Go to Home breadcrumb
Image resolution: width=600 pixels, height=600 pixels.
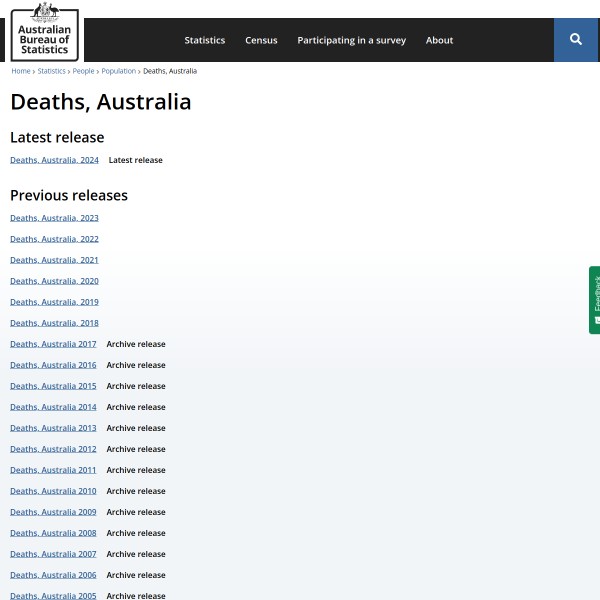click(20, 71)
